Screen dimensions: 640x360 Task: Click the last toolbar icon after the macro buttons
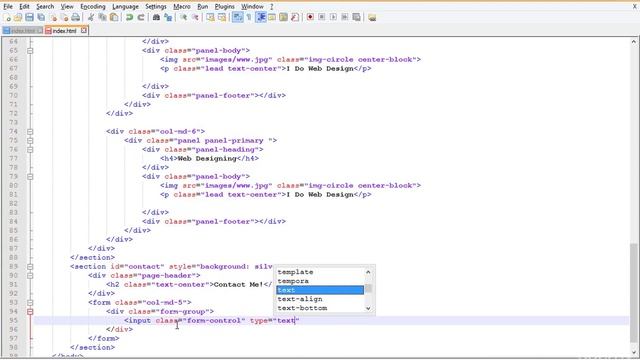tap(372, 17)
